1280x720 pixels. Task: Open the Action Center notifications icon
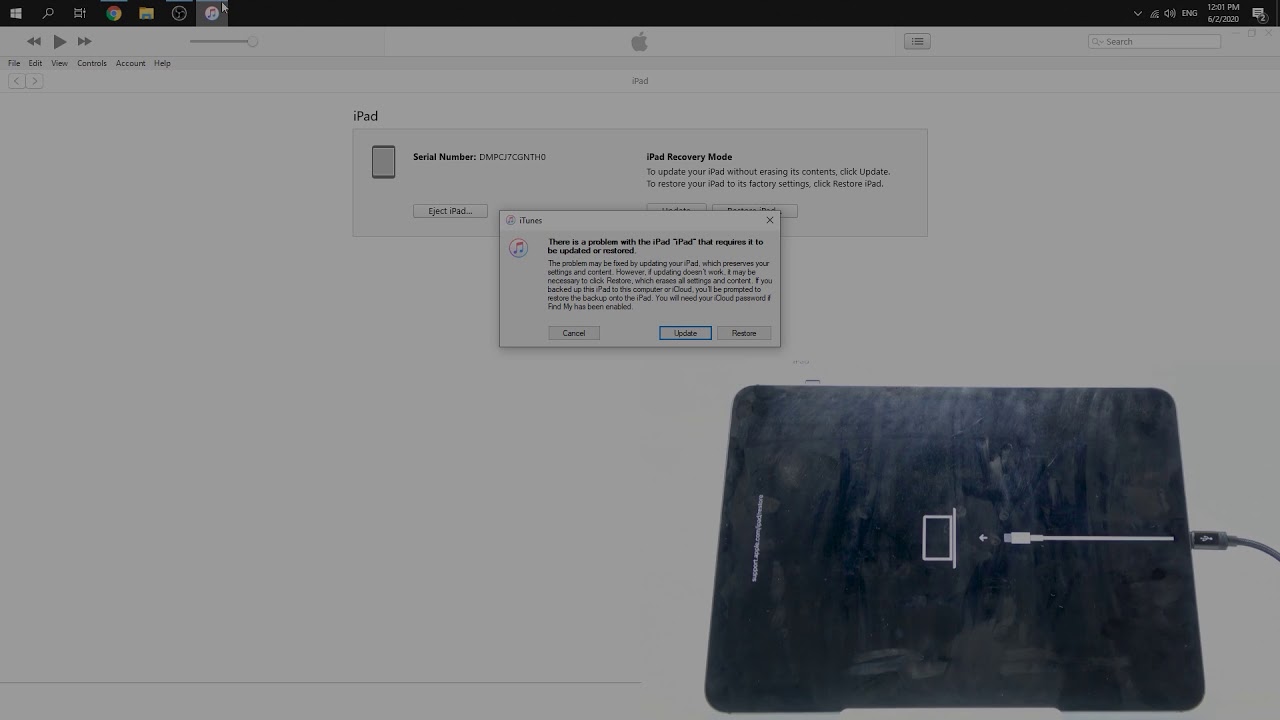1259,13
